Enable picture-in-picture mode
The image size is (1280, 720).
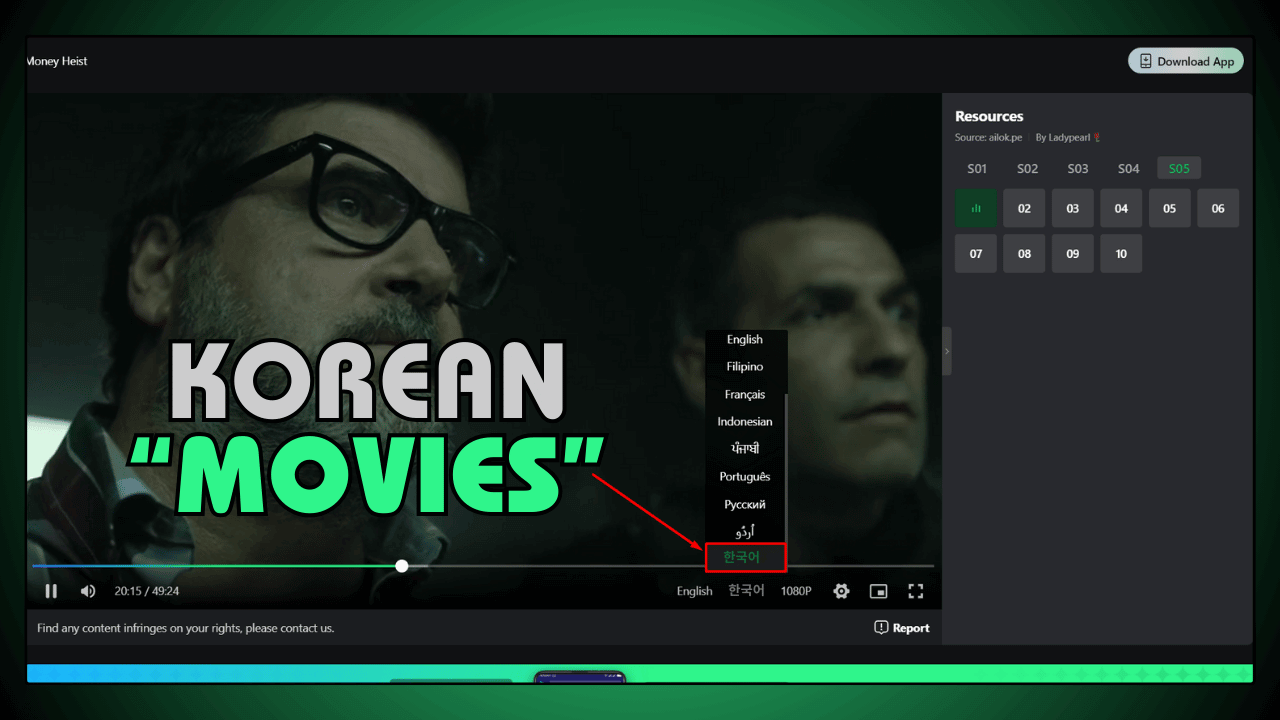[x=878, y=591]
